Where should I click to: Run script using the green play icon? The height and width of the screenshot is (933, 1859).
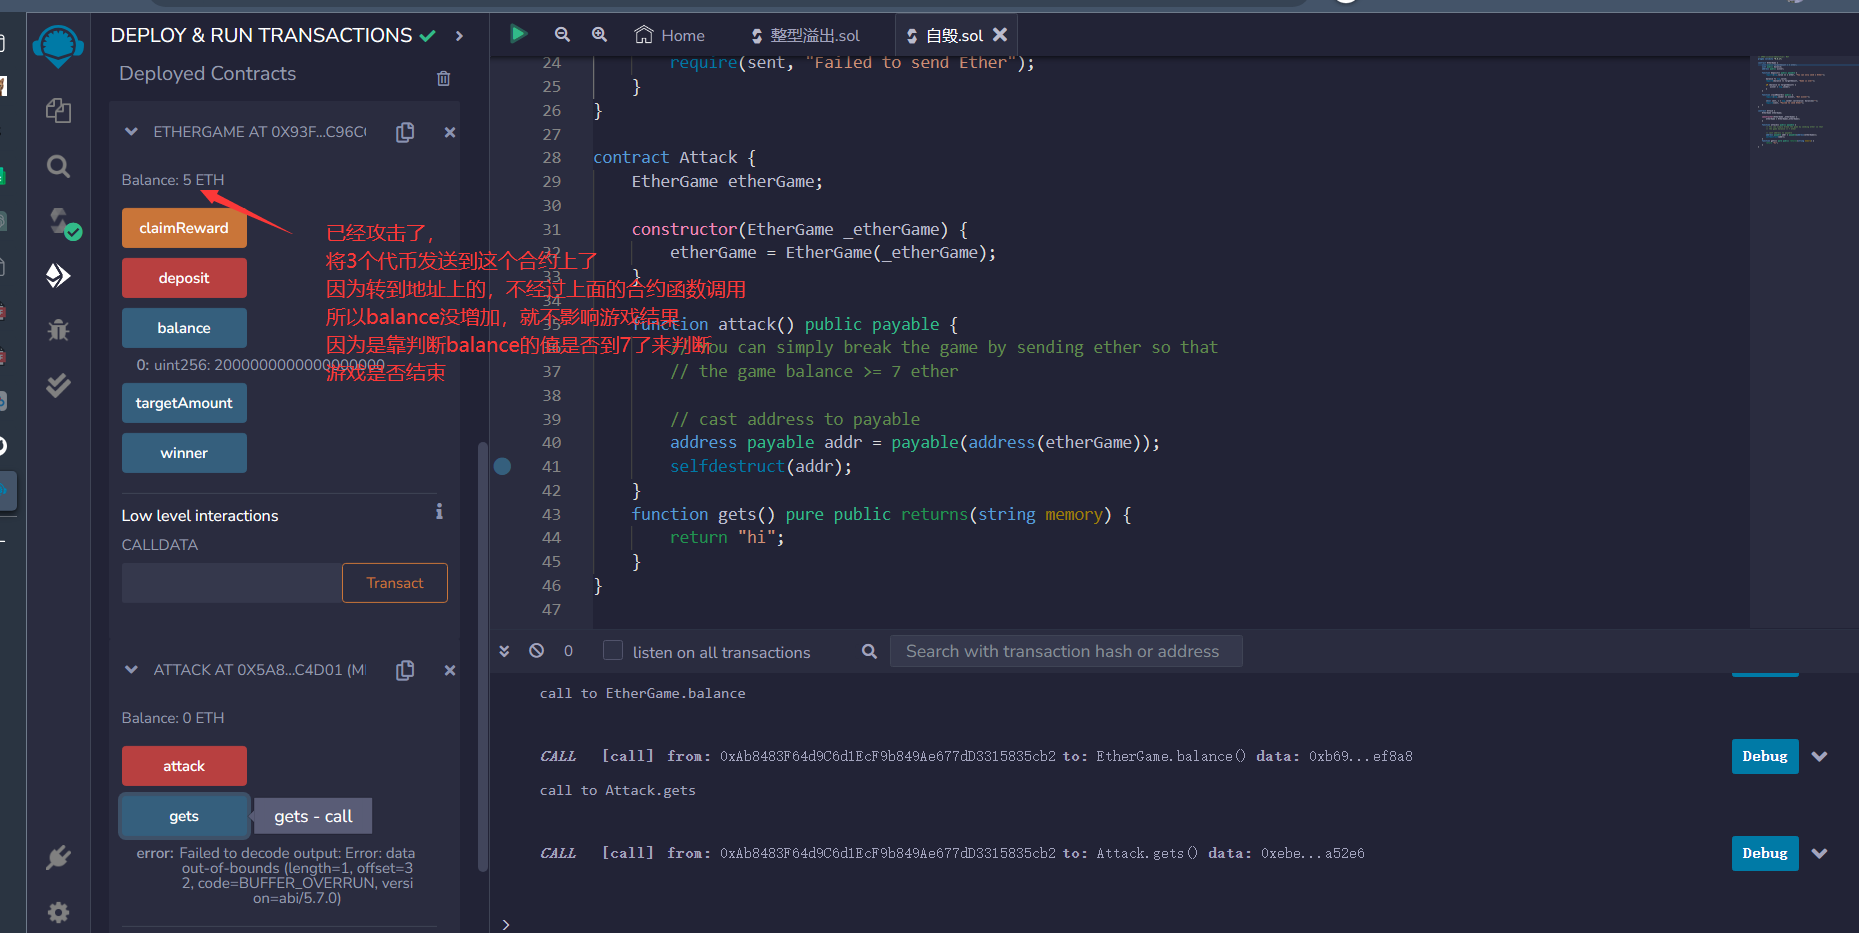point(518,34)
